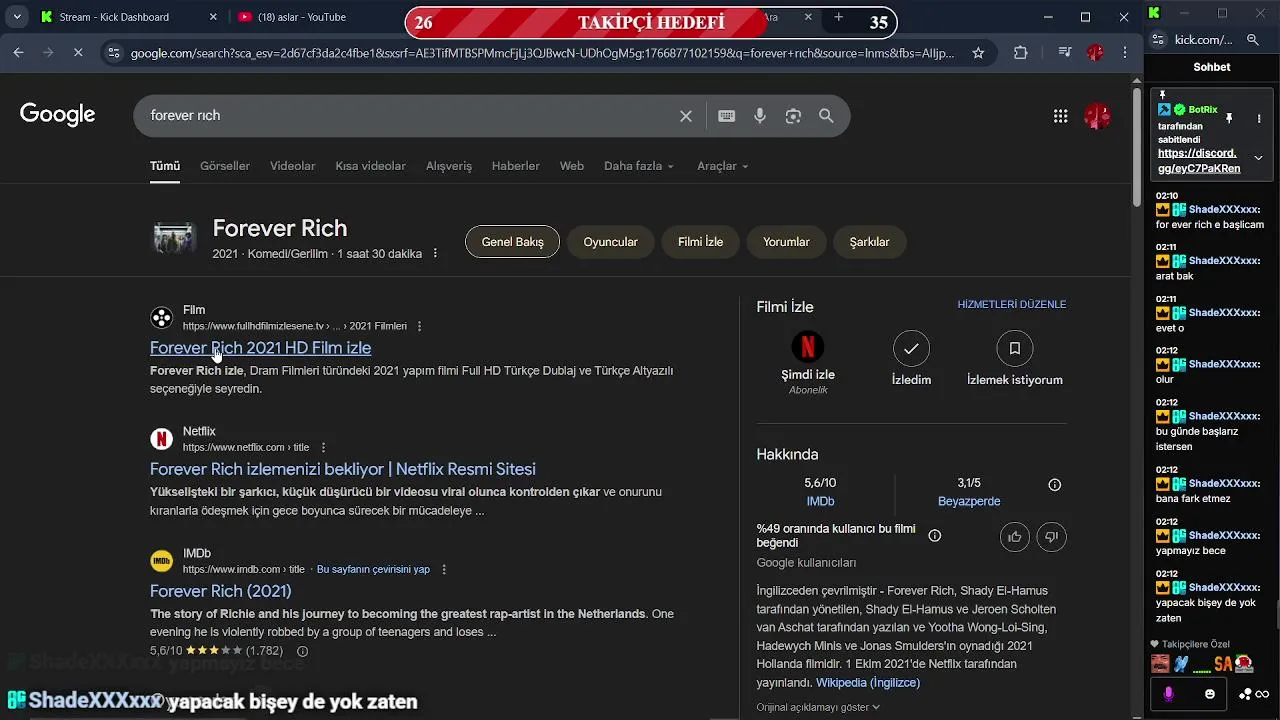Open media control icon in Chrome toolbar

click(1065, 53)
